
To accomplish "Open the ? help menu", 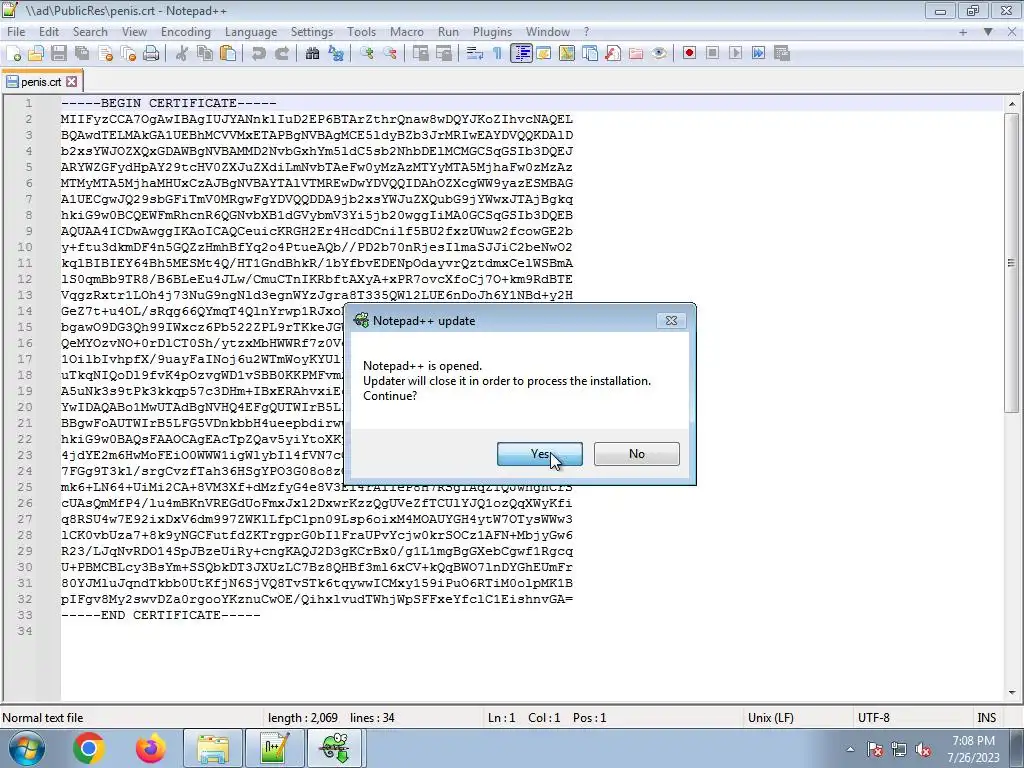I will pyautogui.click(x=586, y=31).
